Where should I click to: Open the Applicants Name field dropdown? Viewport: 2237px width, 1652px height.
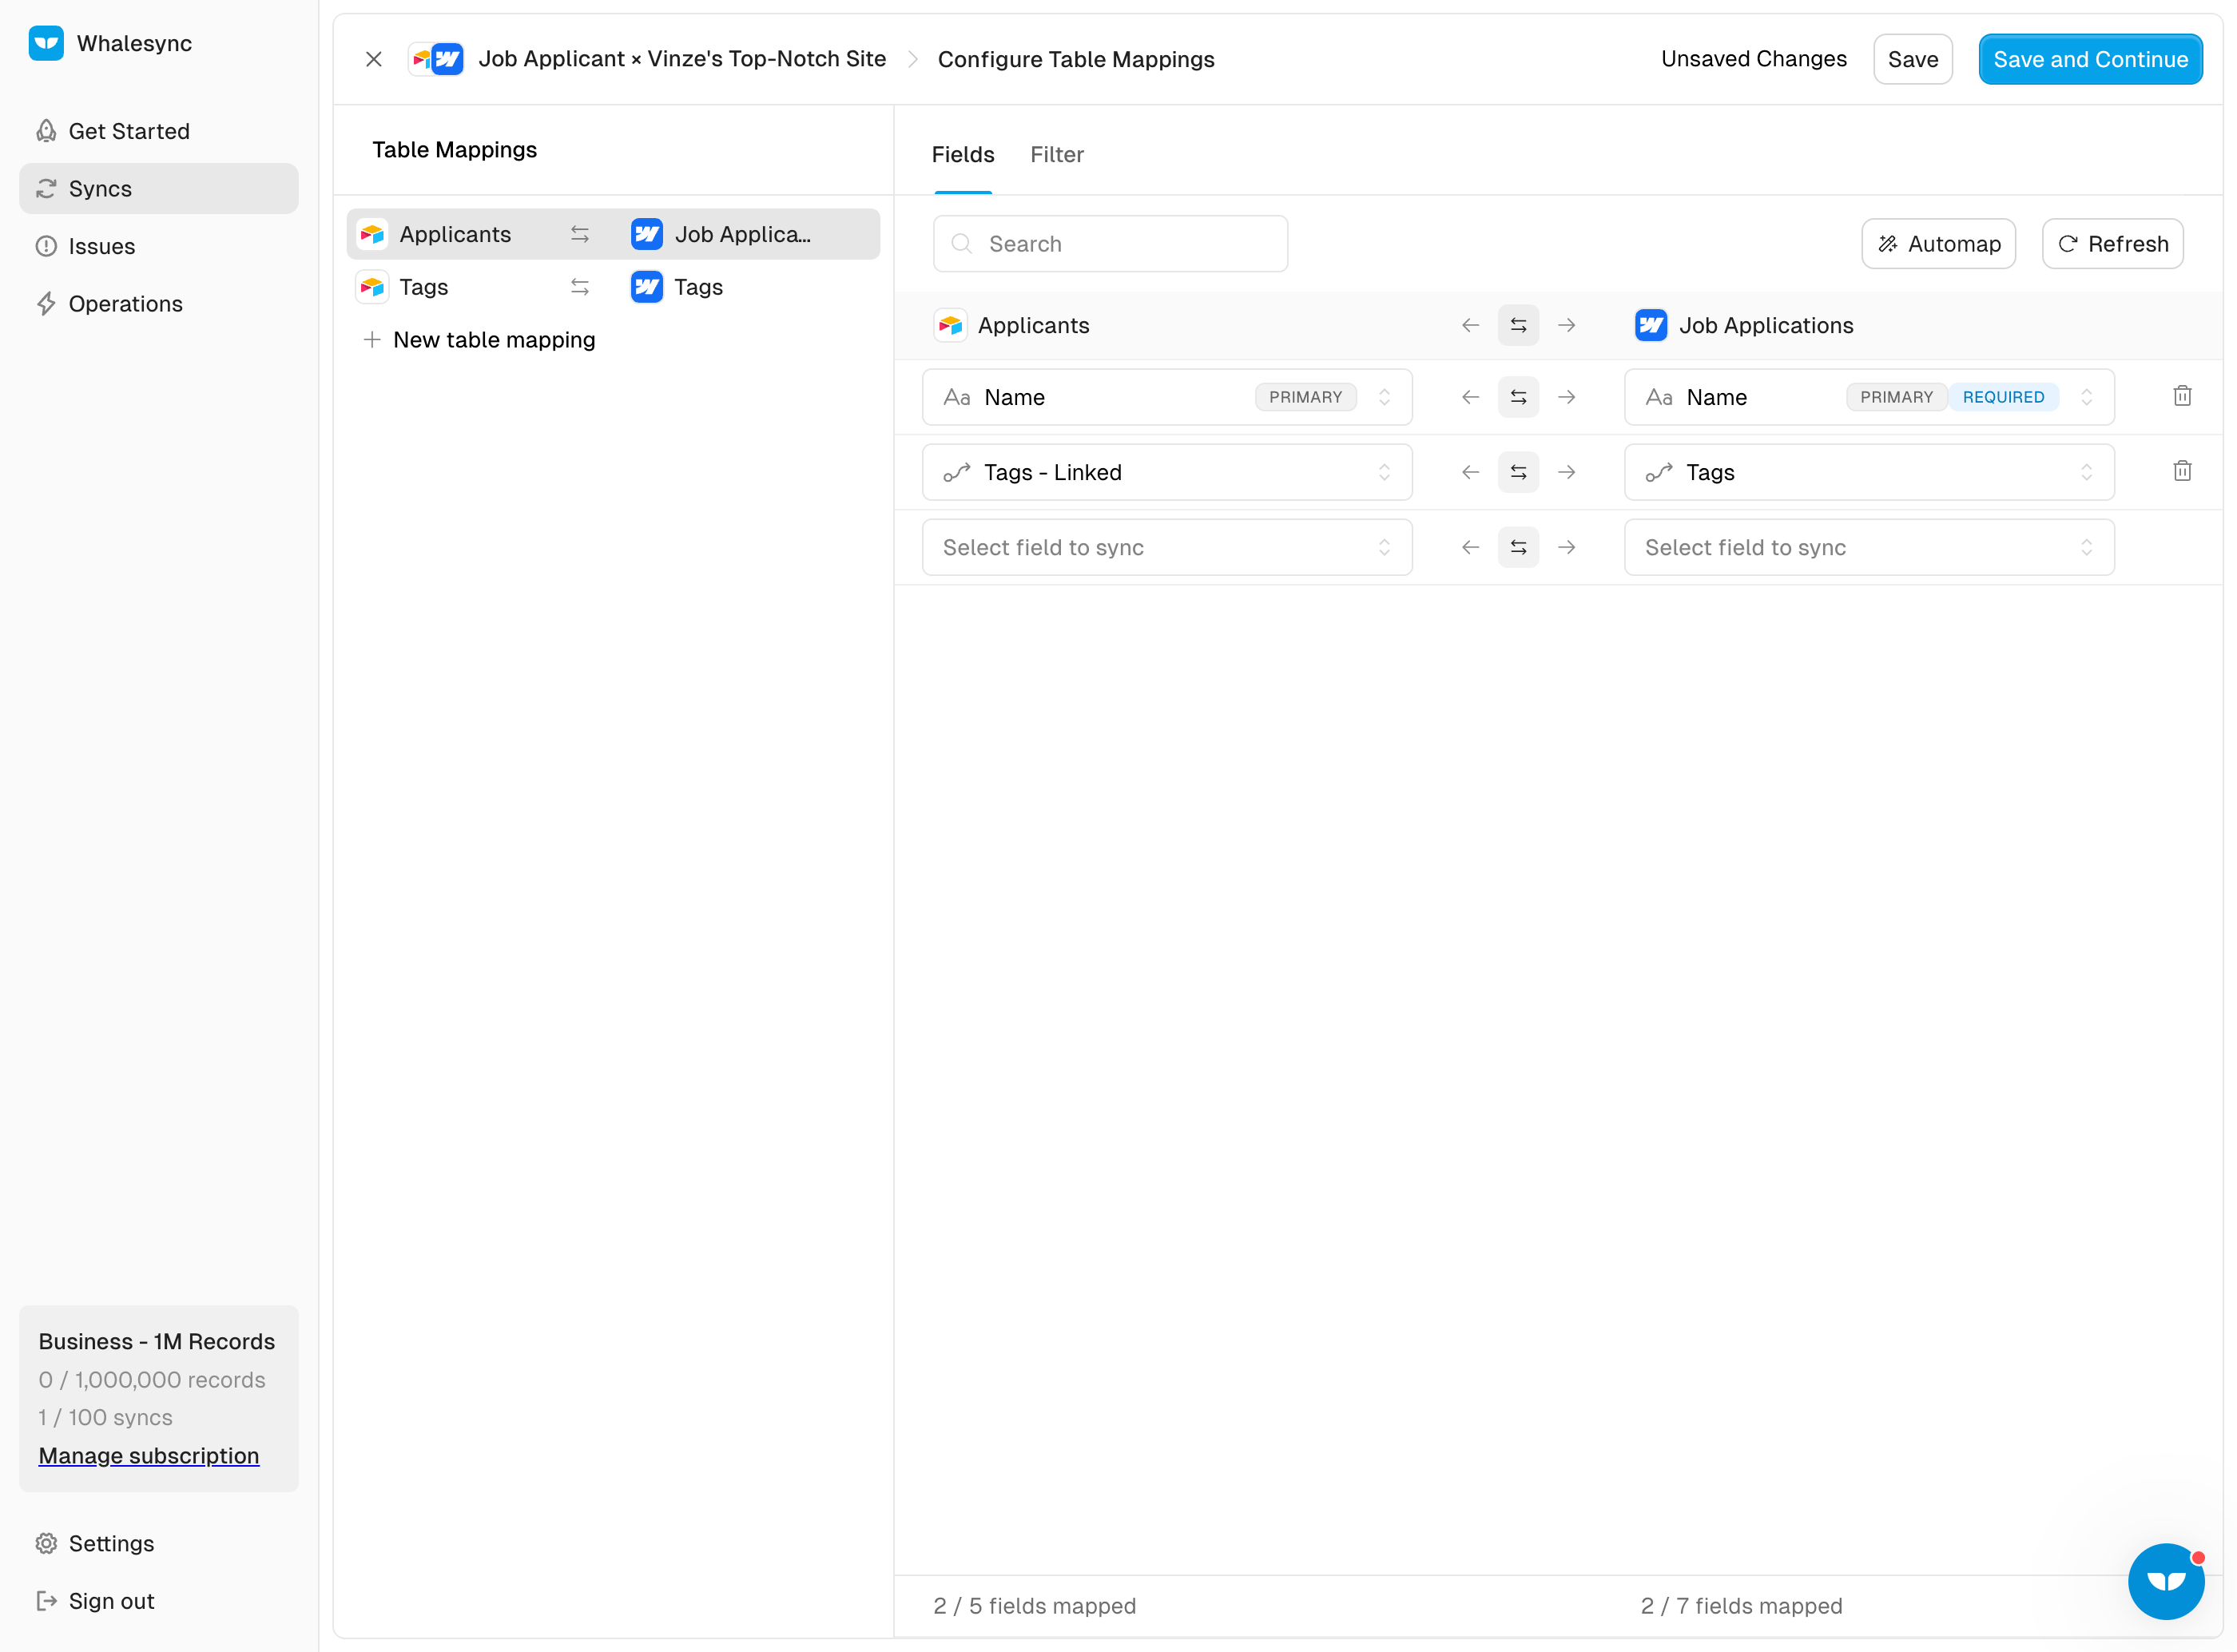coord(1167,397)
